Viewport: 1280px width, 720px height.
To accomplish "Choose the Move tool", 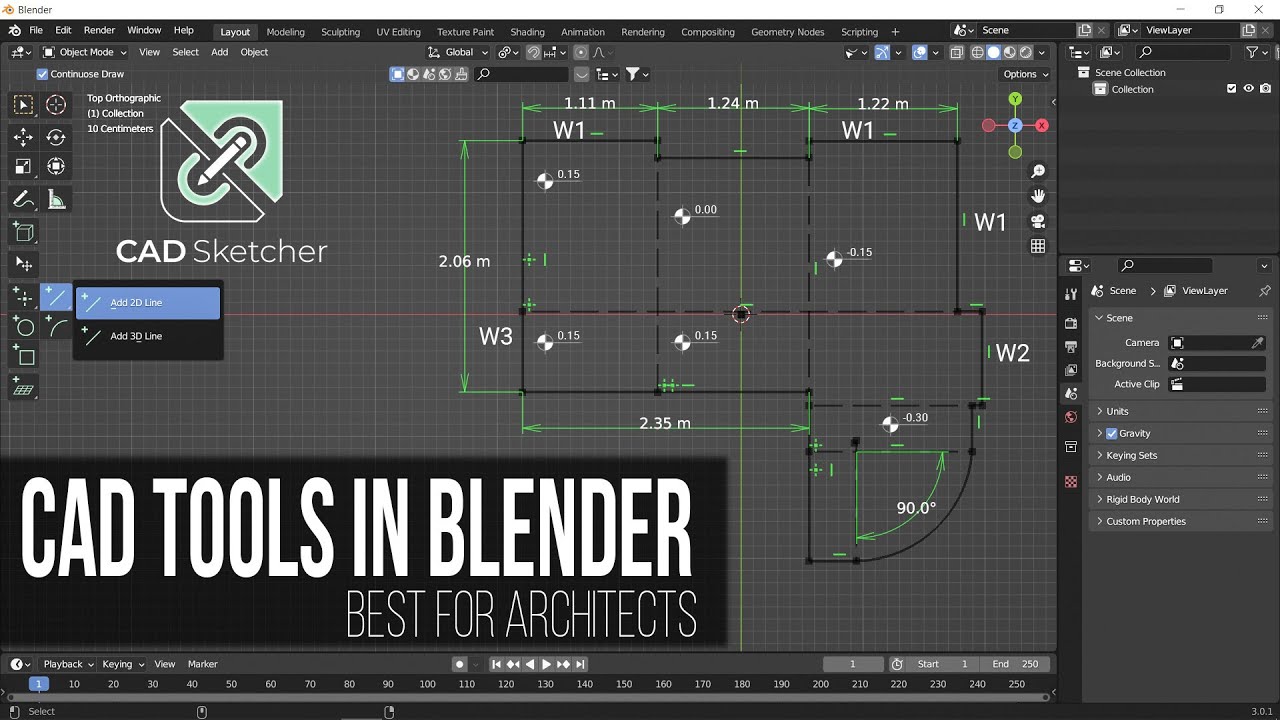I will tap(23, 137).
